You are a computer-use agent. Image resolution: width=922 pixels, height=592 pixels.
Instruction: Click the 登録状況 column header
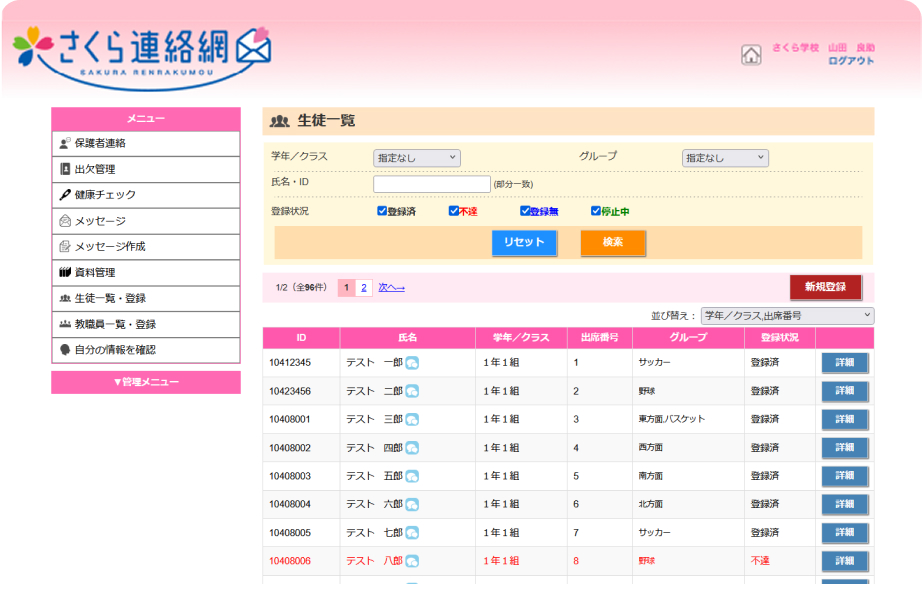click(x=780, y=338)
